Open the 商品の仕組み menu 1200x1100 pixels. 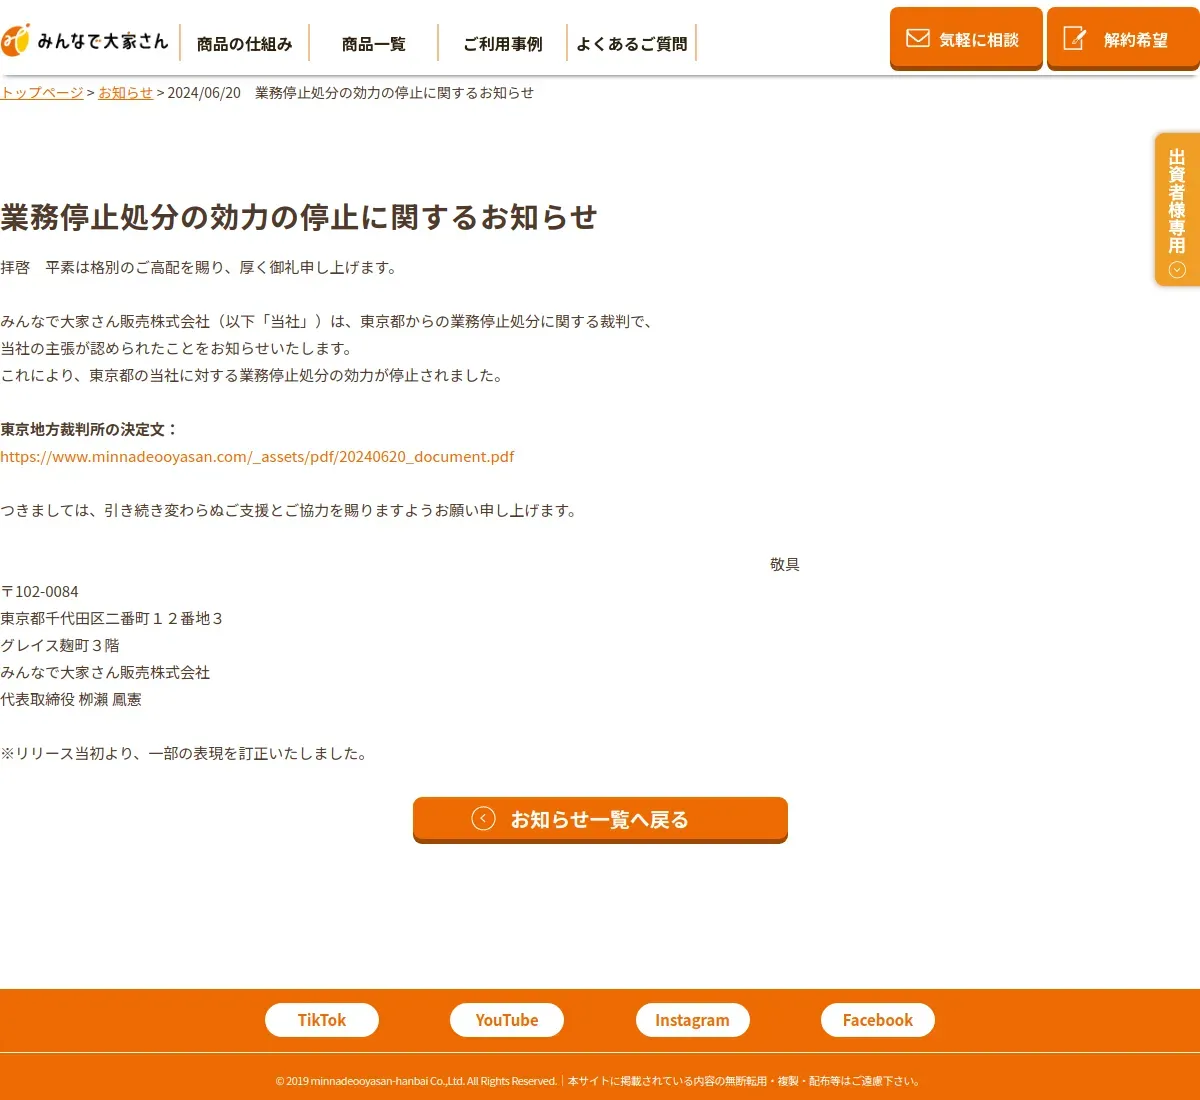tap(244, 44)
